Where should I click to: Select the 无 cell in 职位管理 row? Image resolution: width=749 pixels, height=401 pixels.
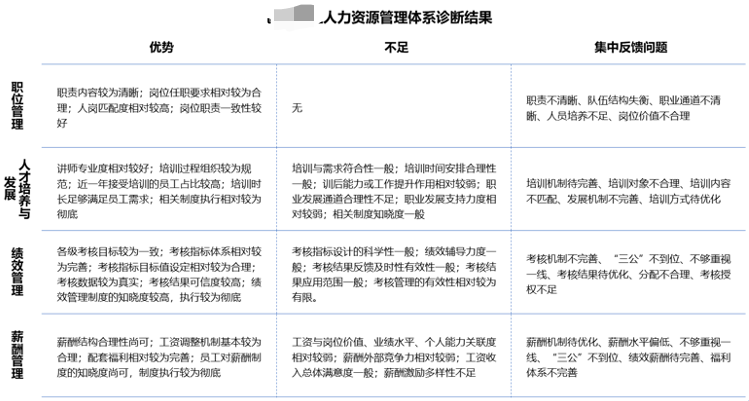point(297,107)
